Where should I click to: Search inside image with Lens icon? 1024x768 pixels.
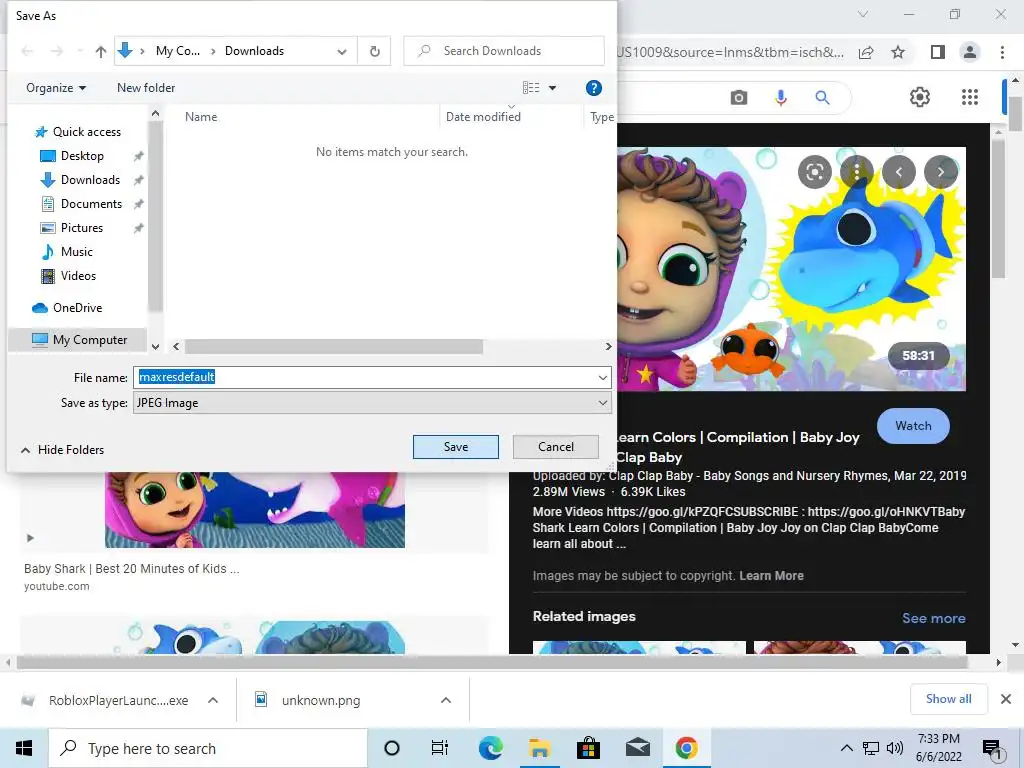(x=814, y=172)
